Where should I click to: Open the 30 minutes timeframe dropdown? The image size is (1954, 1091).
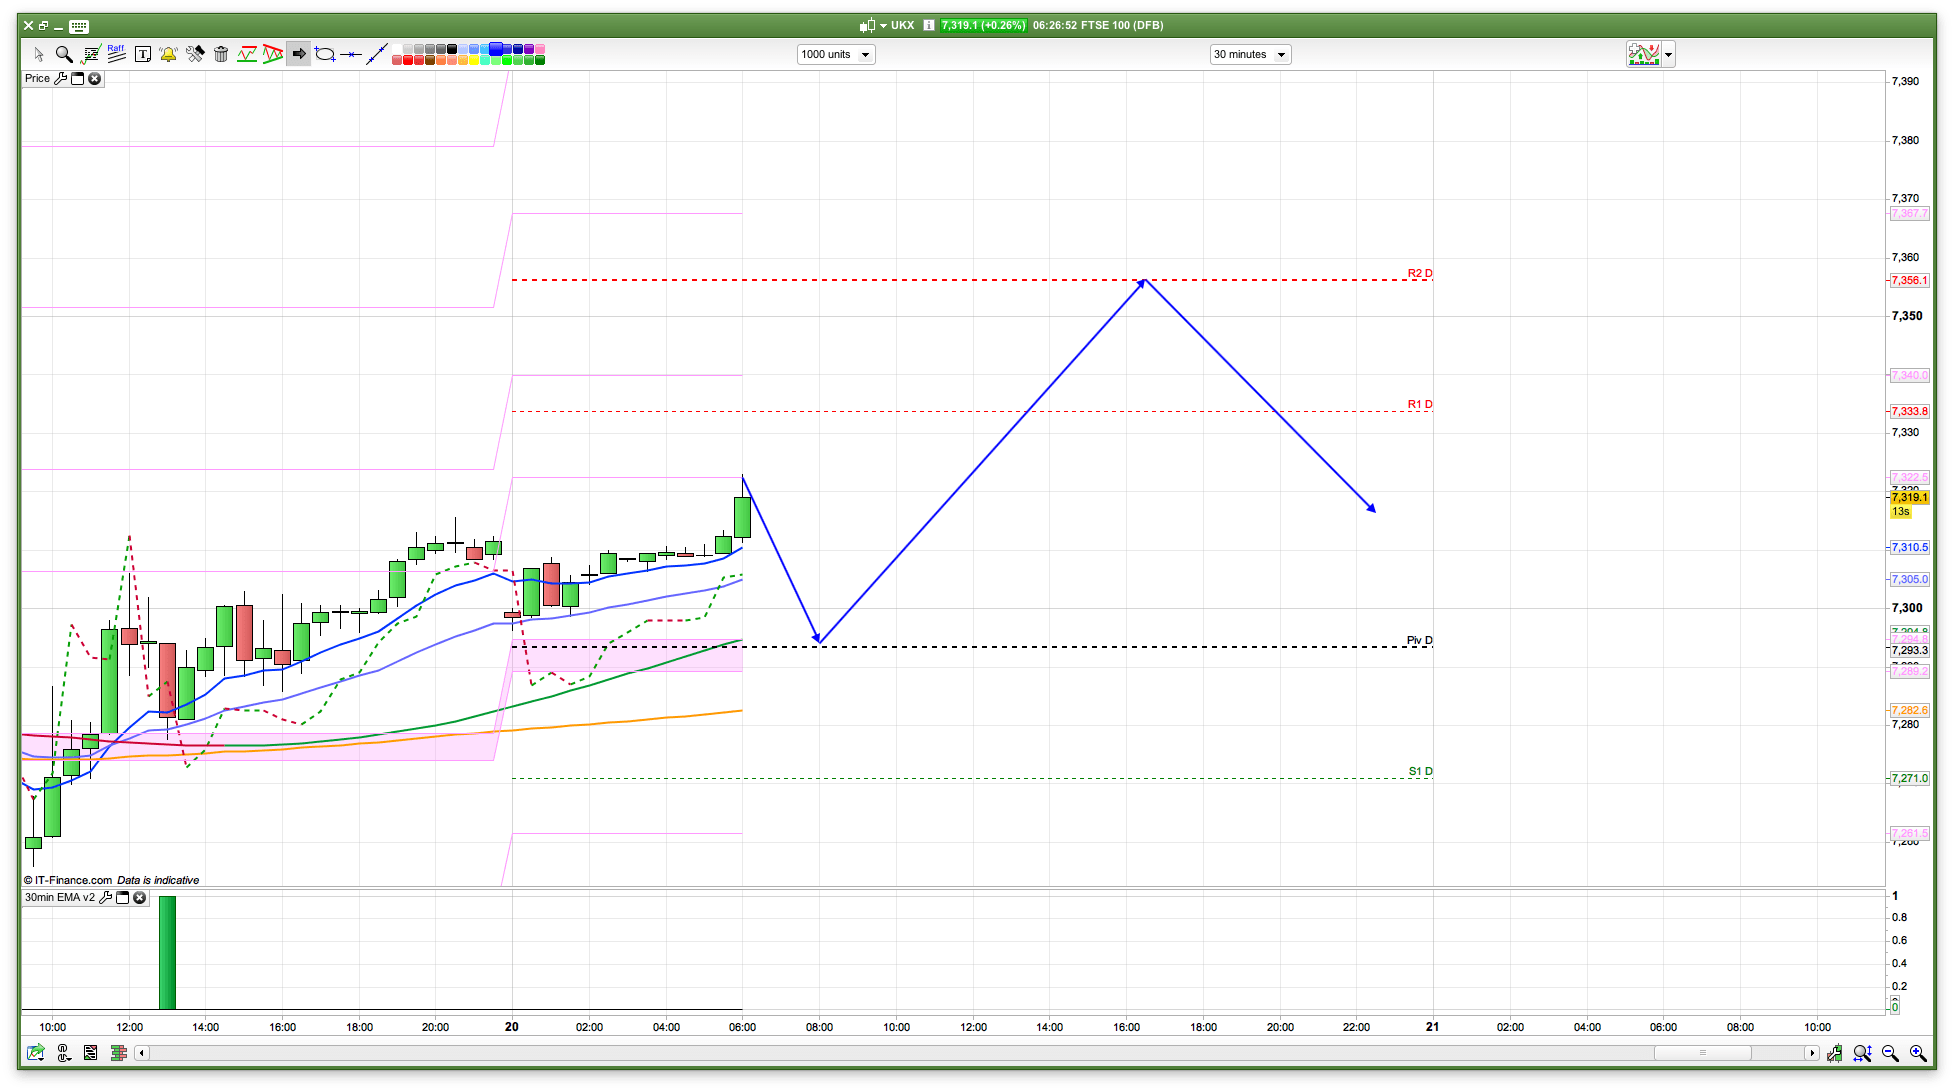coord(1250,54)
